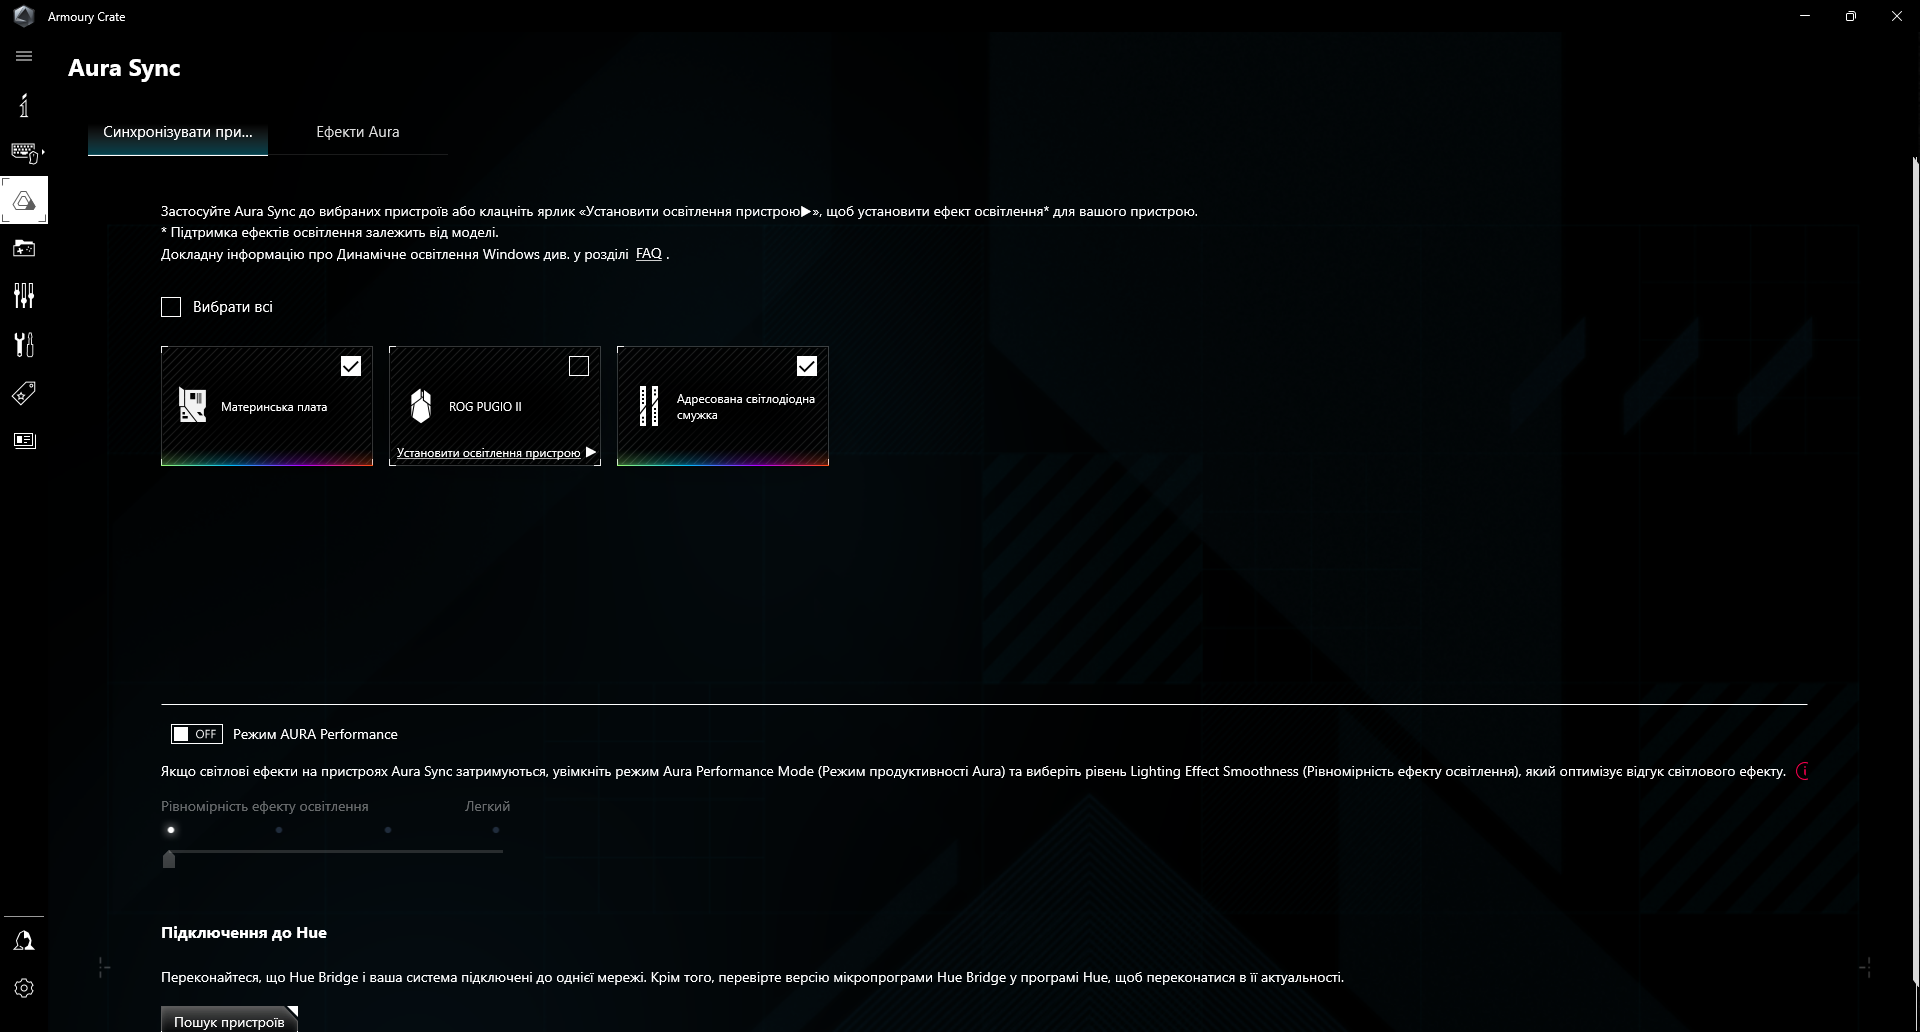
Task: Click the 'ROG PUGIO II' label
Action: pos(485,407)
